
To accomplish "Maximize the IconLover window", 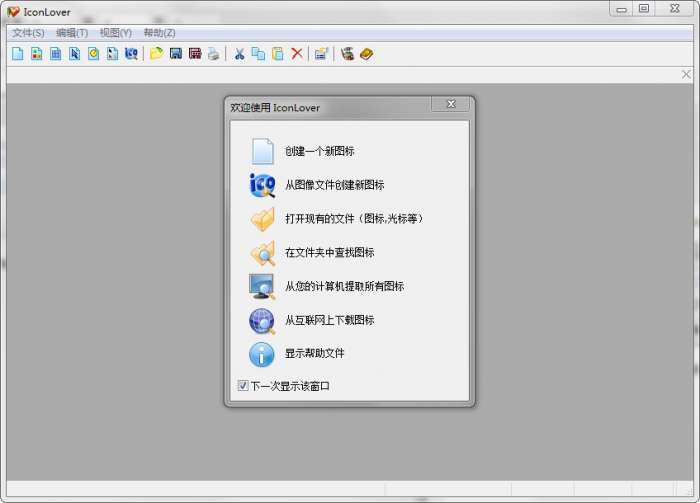I will pyautogui.click(x=644, y=9).
